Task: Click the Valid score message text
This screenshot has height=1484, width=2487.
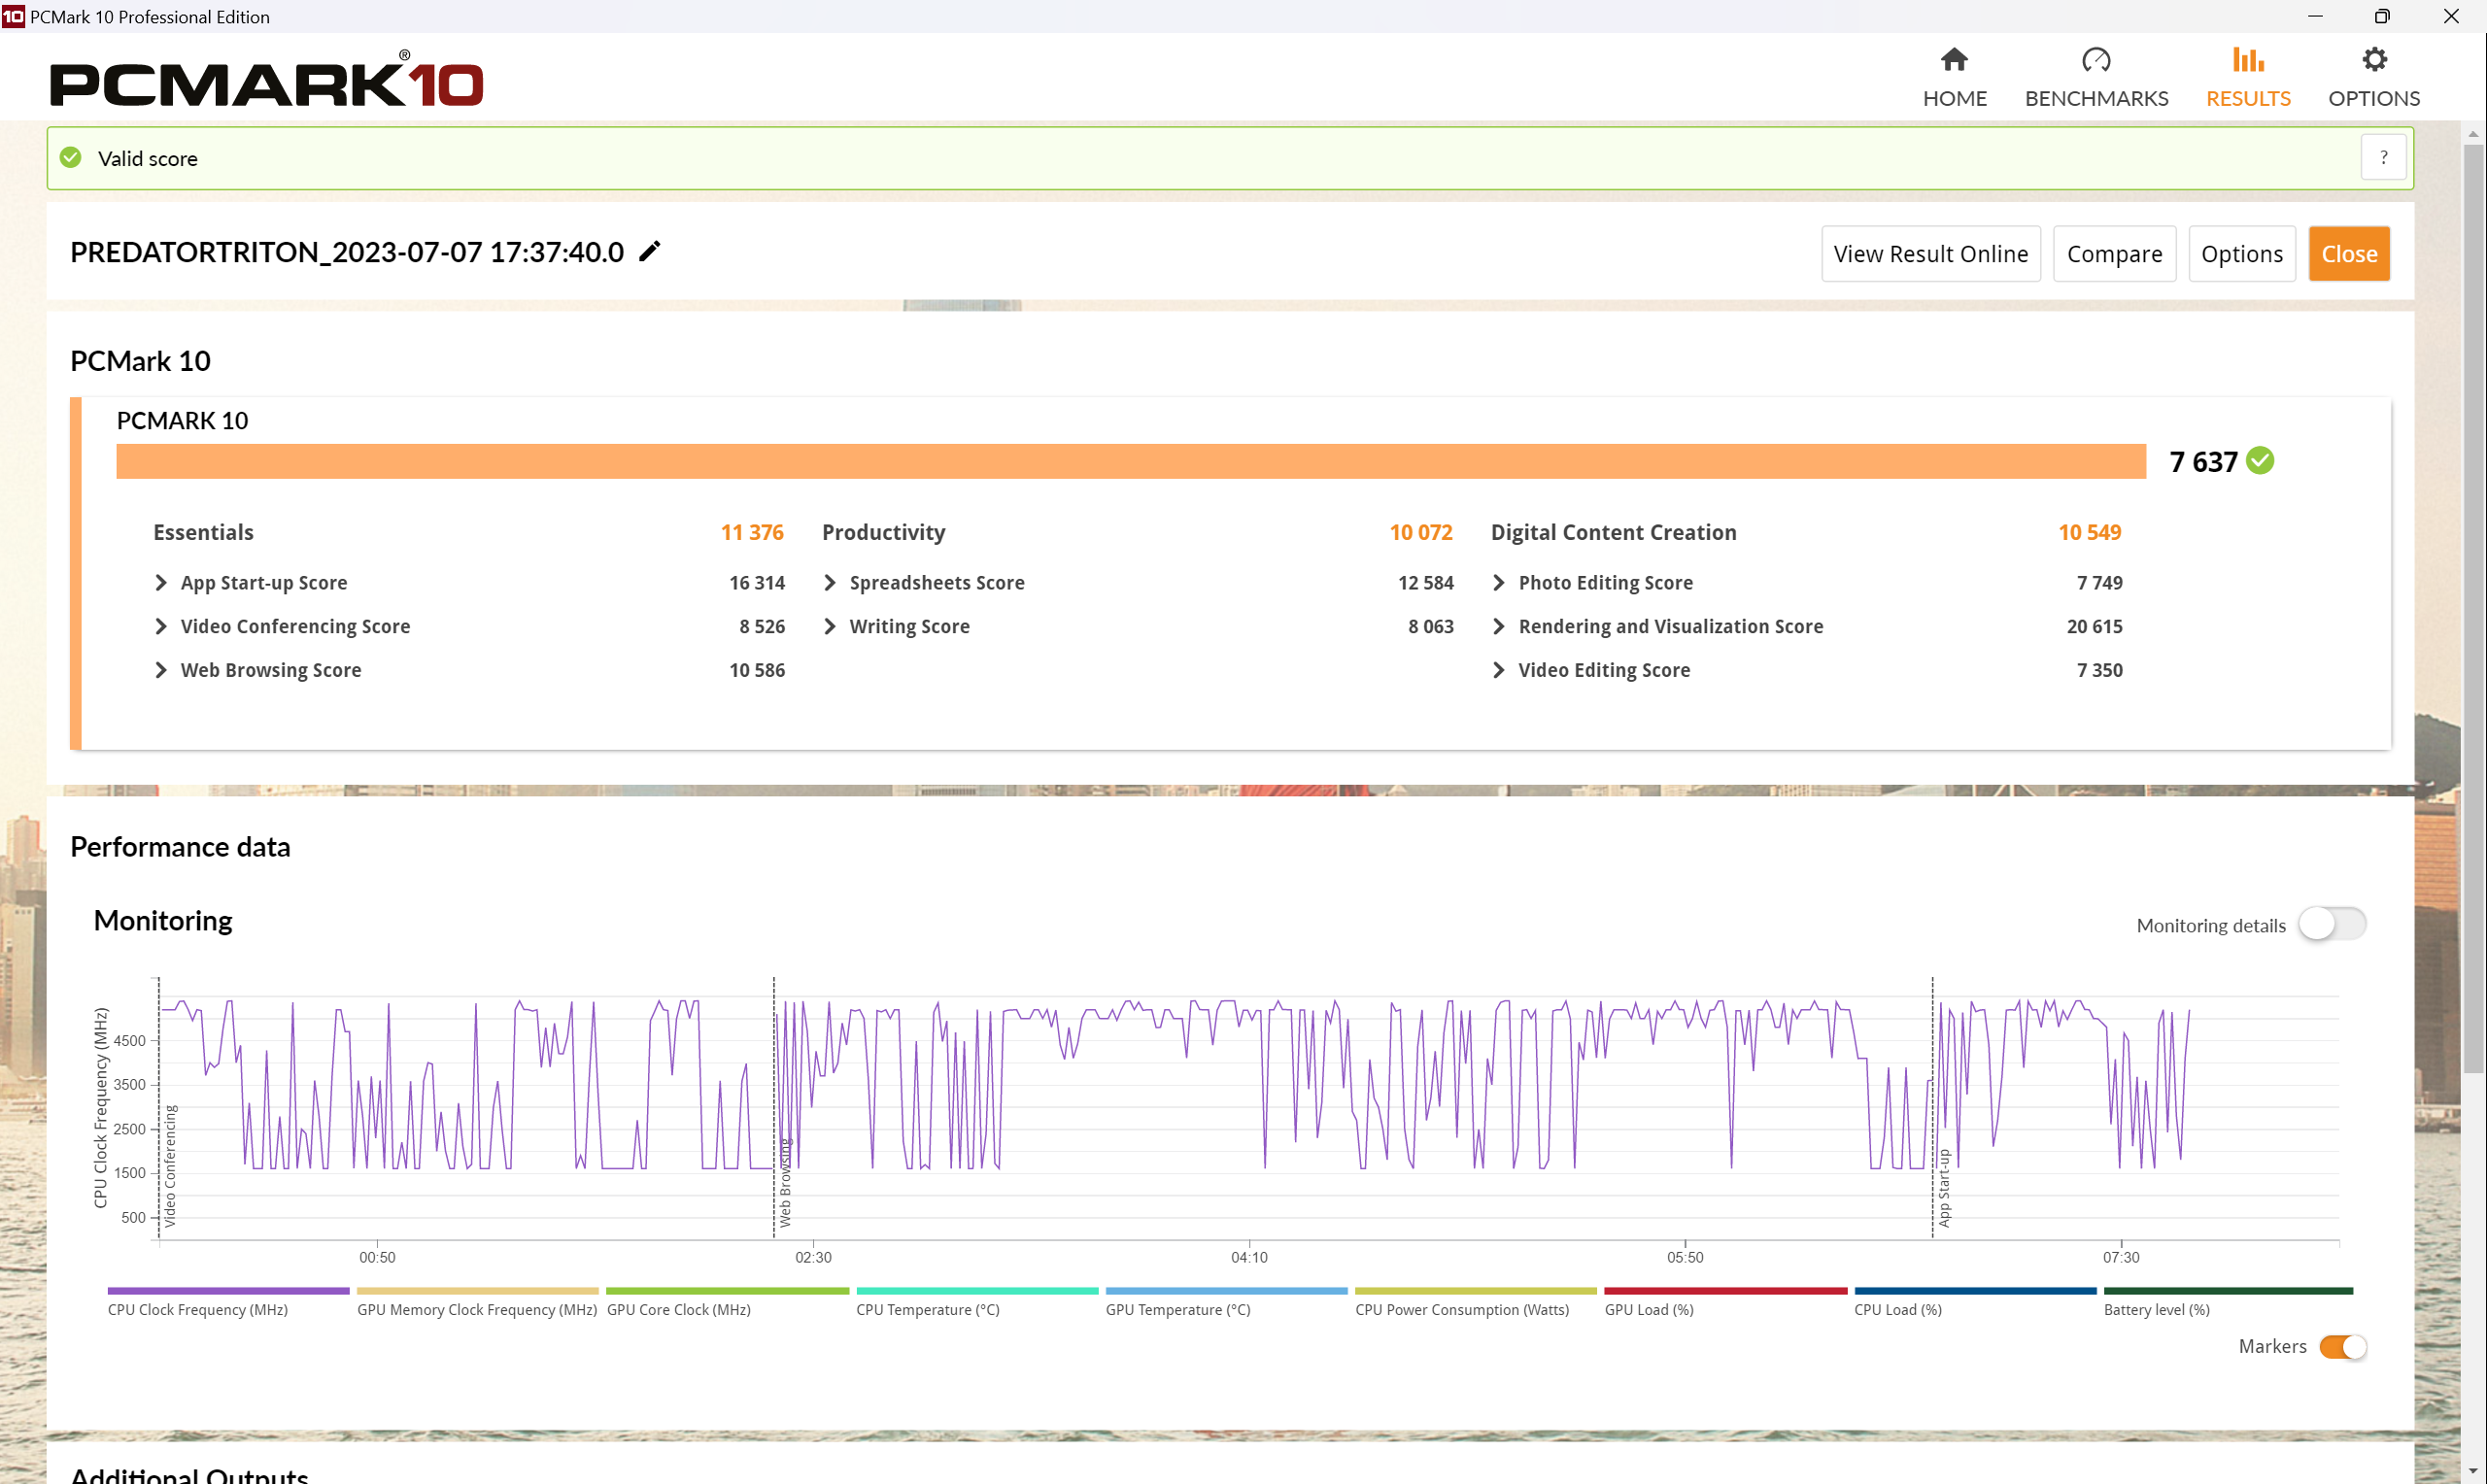Action: coord(148,159)
